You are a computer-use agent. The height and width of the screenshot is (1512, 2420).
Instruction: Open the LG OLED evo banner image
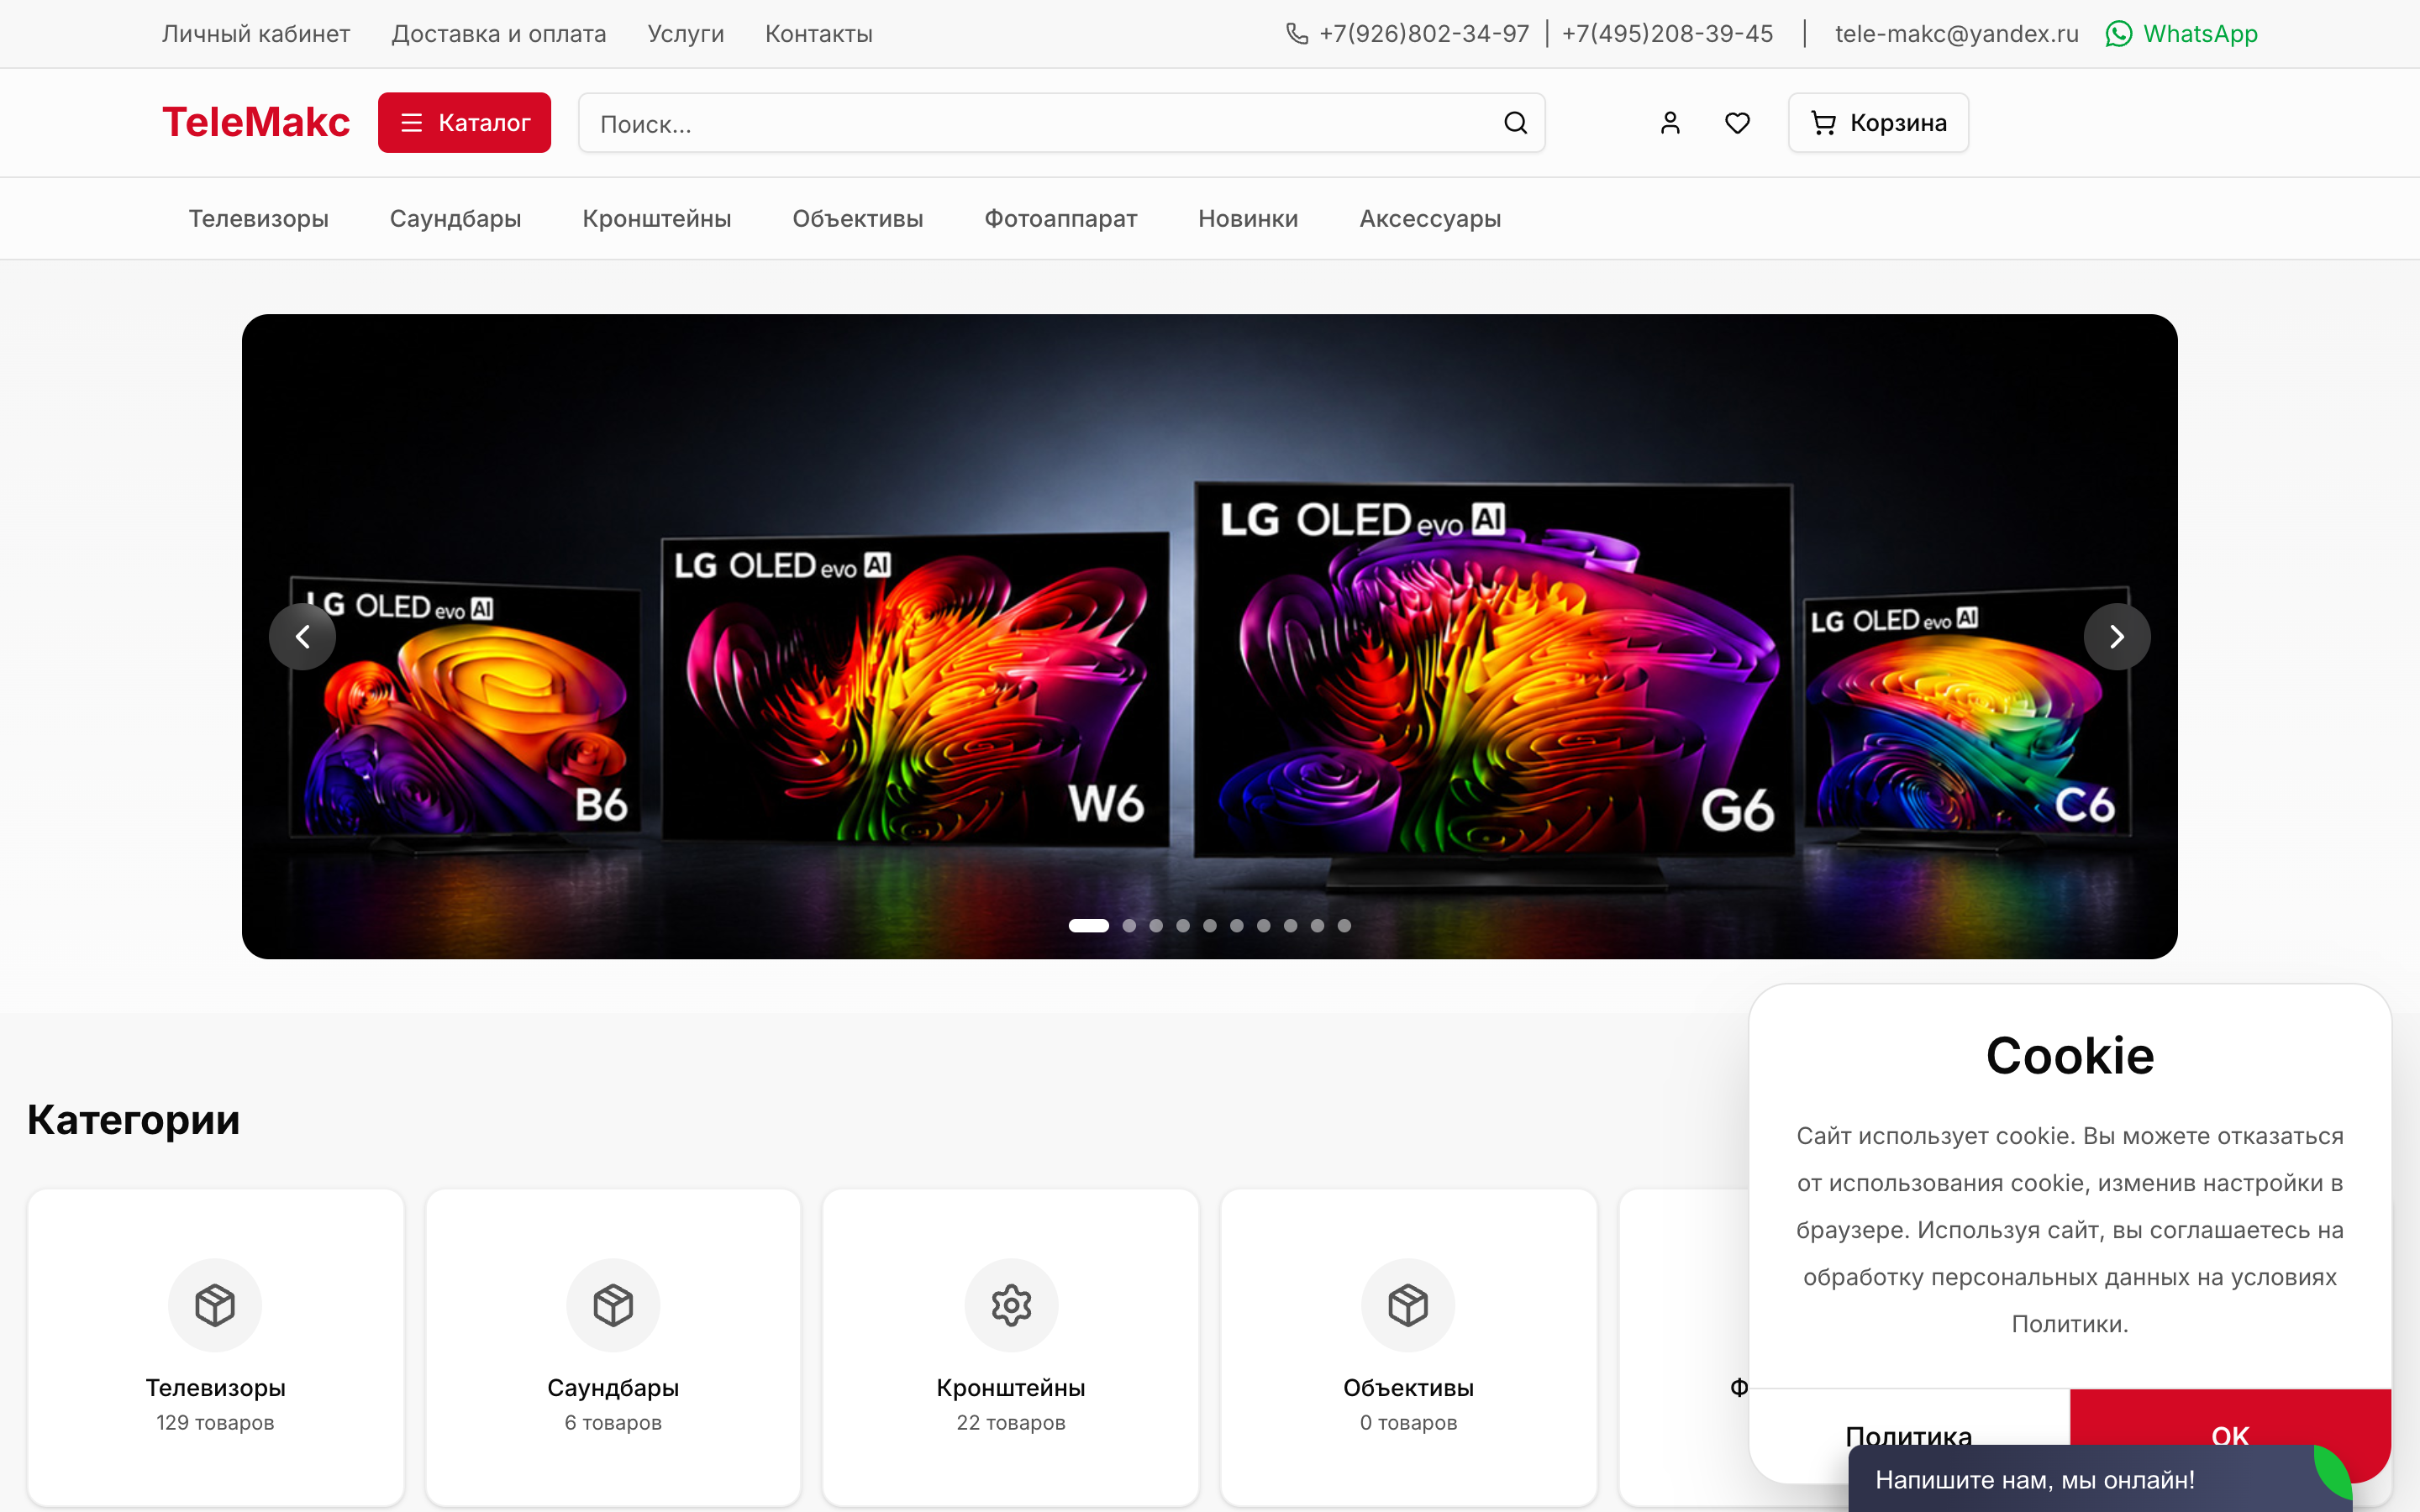coord(1210,637)
